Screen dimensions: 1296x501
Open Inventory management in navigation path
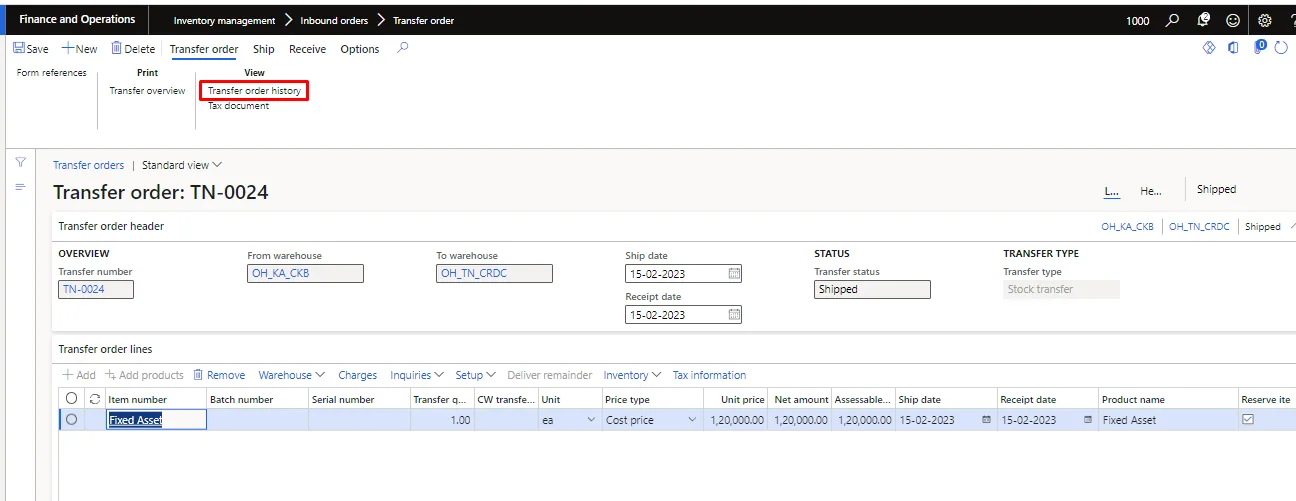(x=224, y=20)
